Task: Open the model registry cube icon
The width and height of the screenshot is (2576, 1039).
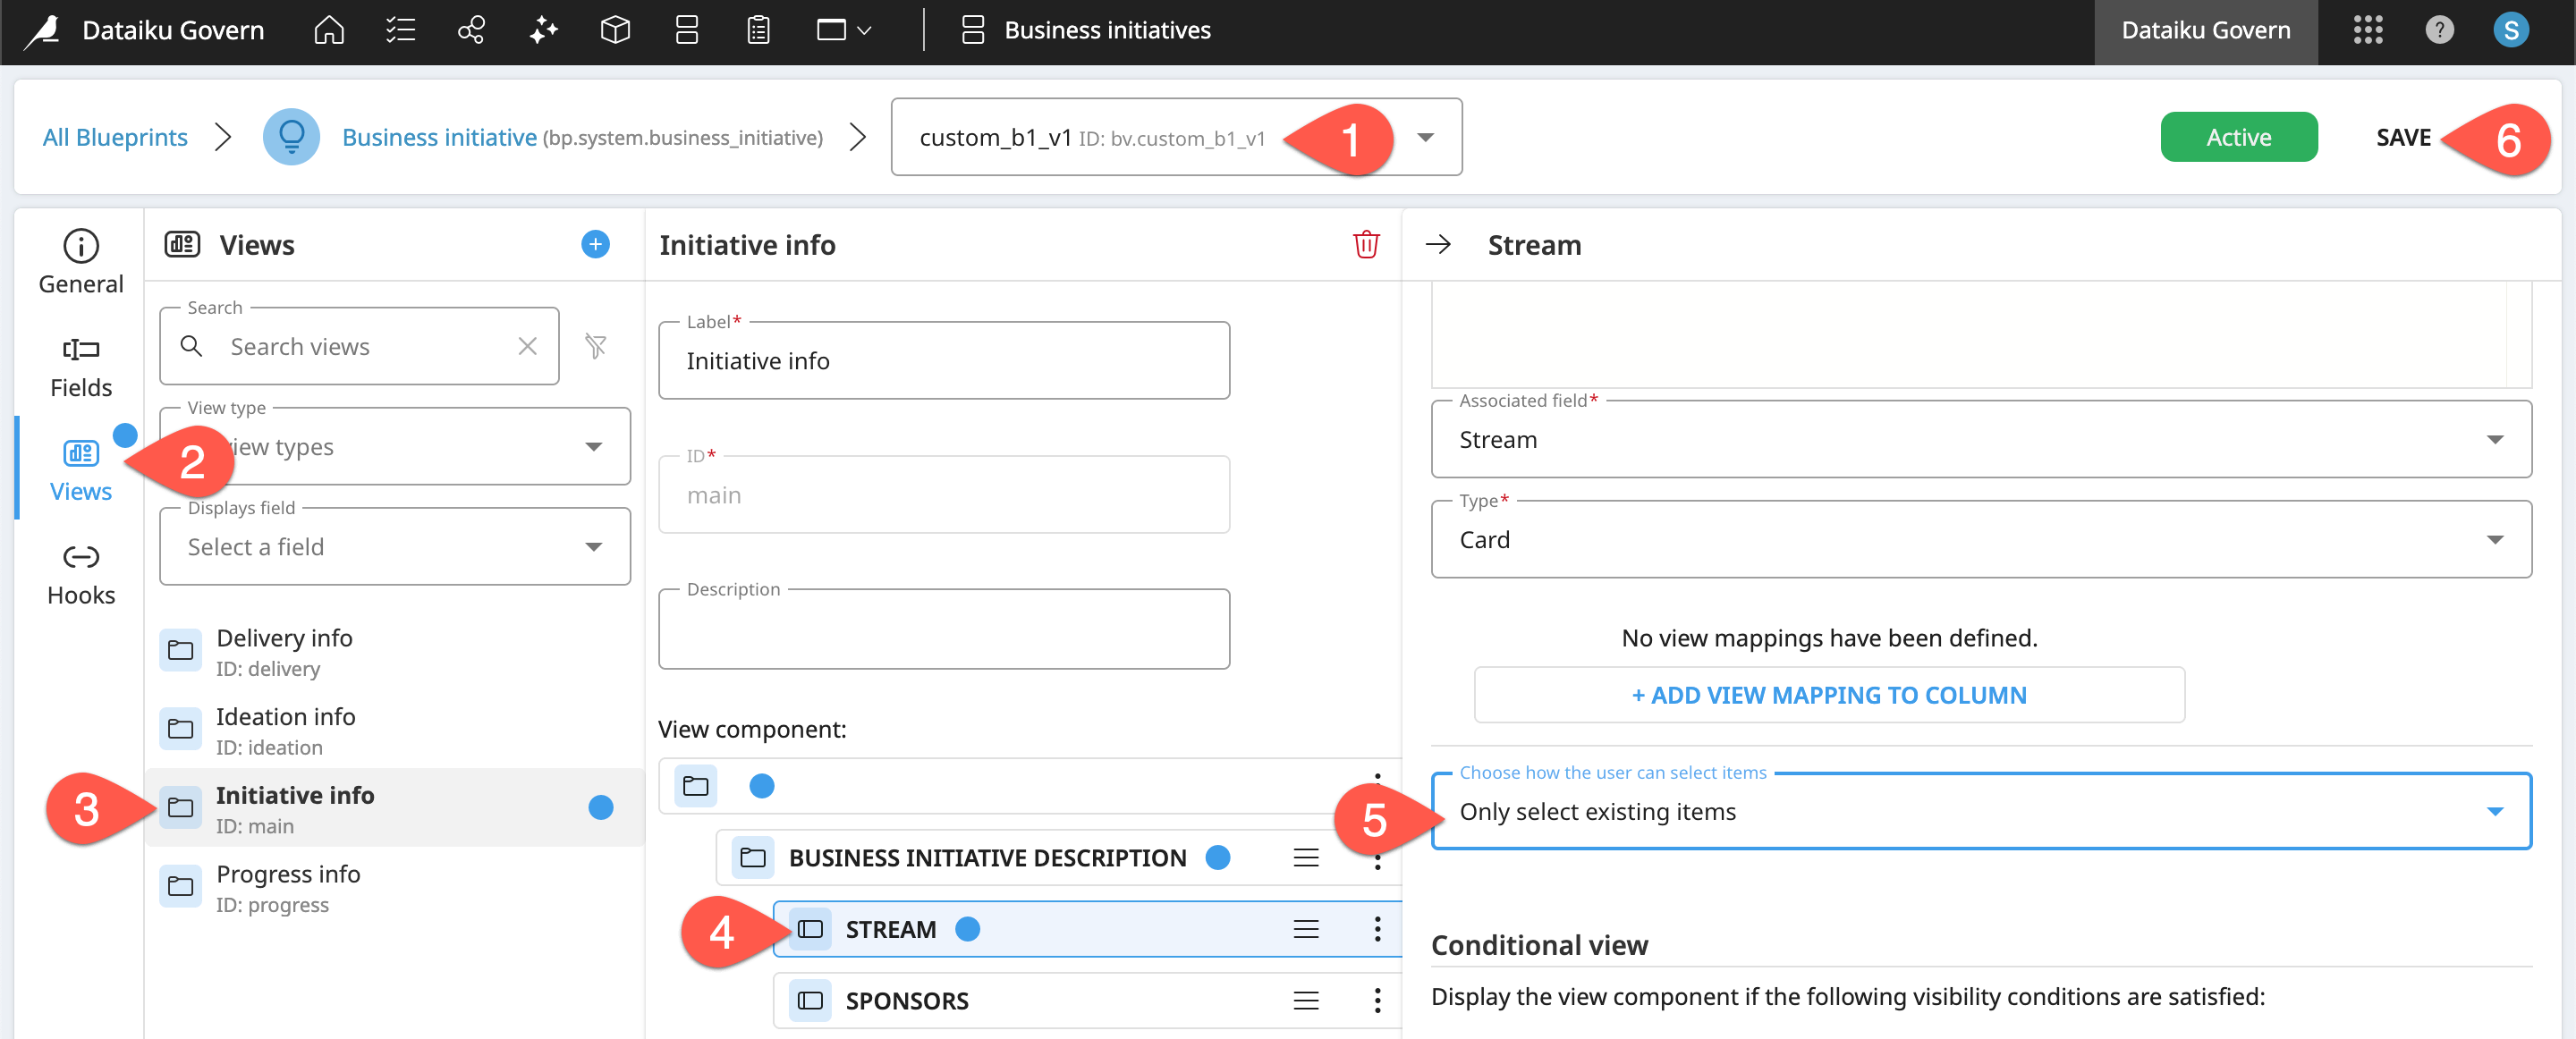Action: pyautogui.click(x=615, y=30)
